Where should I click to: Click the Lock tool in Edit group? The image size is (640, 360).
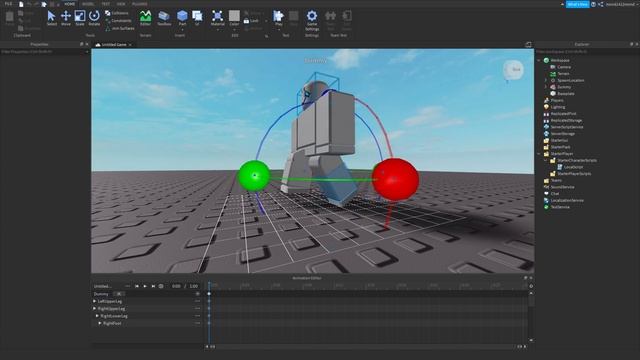[251, 20]
